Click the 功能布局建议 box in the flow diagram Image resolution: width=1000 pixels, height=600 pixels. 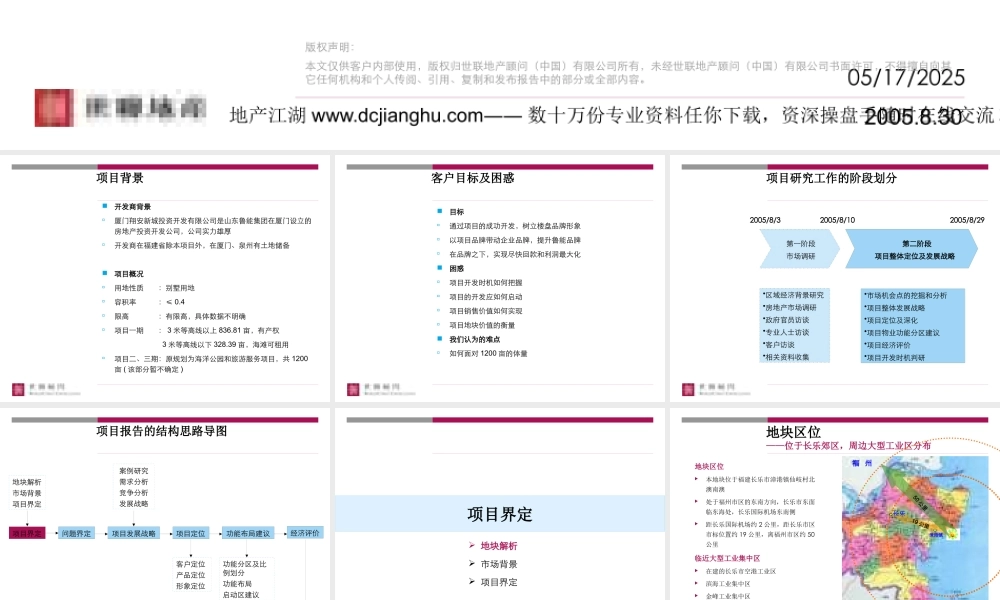point(247,533)
